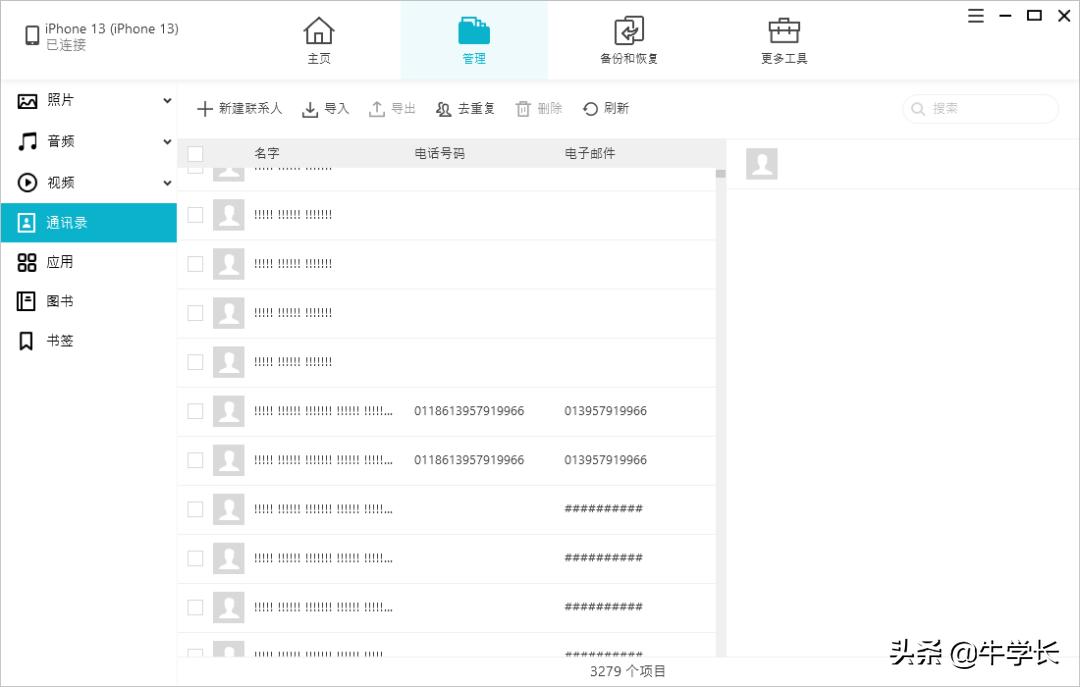
Task: Open the 应用 apps sidebar icon
Action: click(27, 262)
